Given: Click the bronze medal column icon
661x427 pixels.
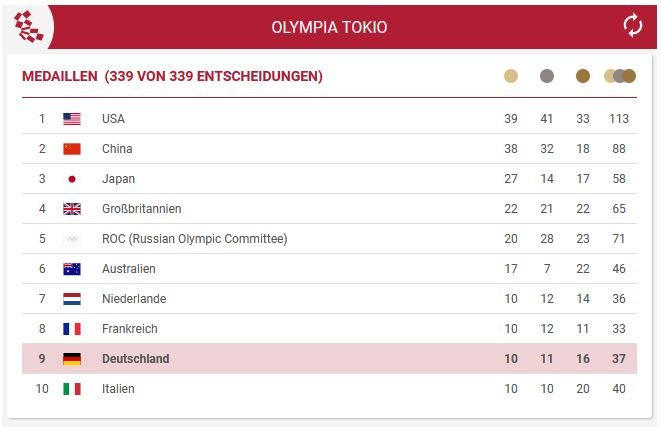Looking at the screenshot, I should 583,76.
